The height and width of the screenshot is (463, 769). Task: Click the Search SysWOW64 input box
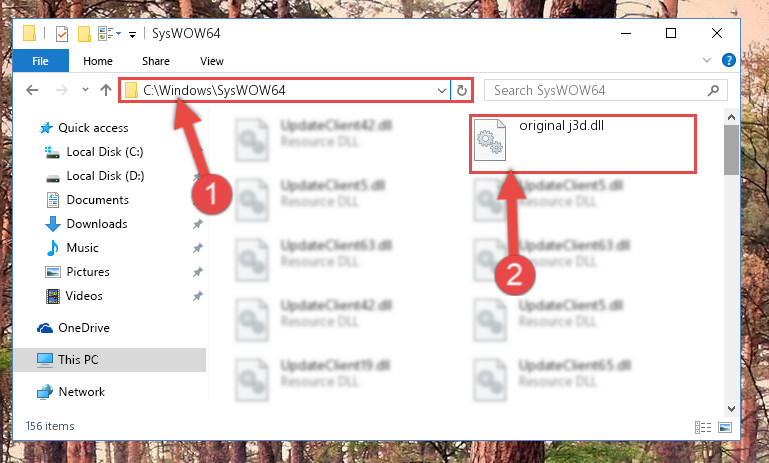(598, 90)
